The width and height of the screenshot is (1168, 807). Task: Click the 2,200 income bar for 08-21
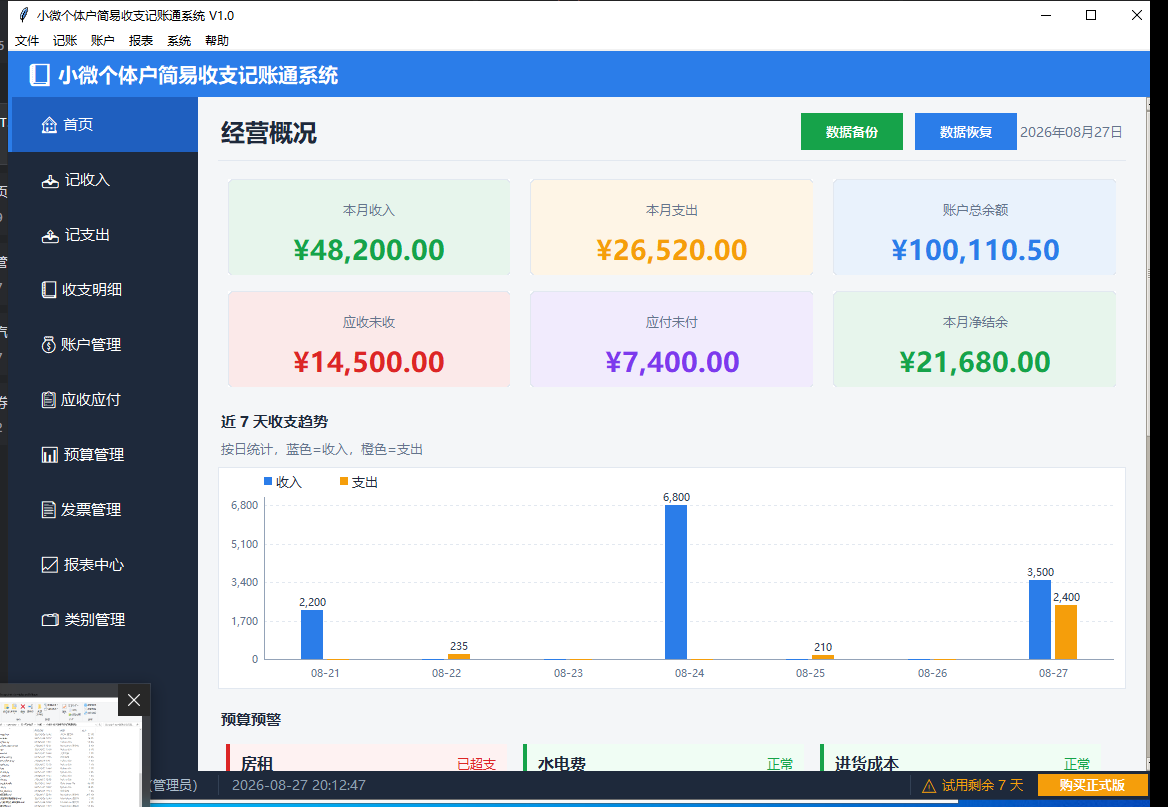pyautogui.click(x=312, y=635)
